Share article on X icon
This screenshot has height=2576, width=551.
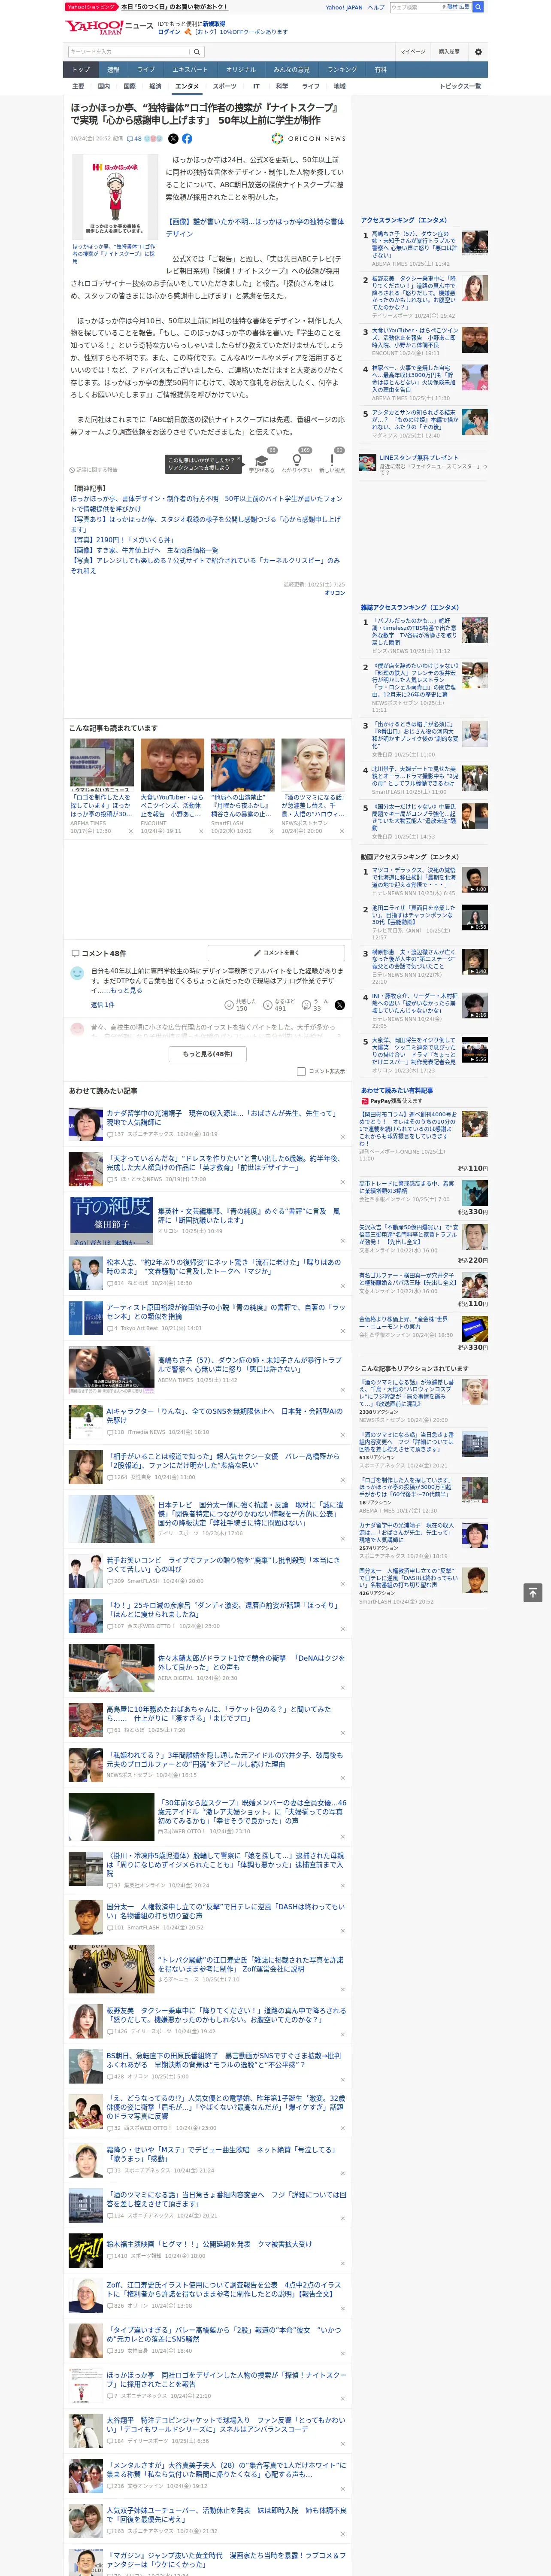(x=173, y=139)
